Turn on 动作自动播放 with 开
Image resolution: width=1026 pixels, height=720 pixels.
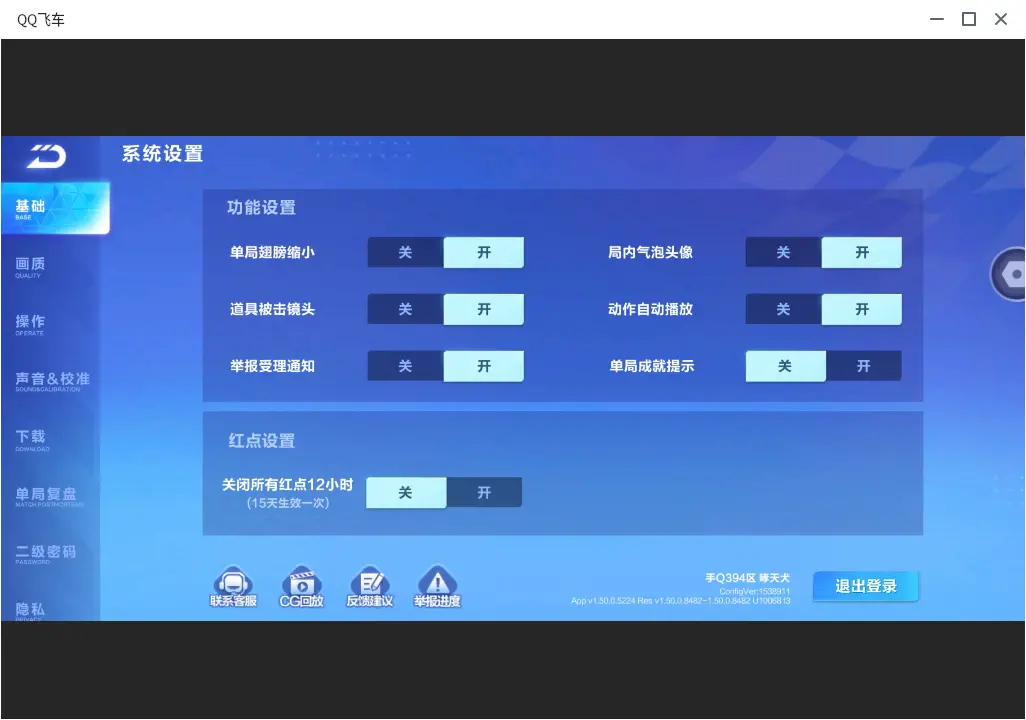coord(862,309)
